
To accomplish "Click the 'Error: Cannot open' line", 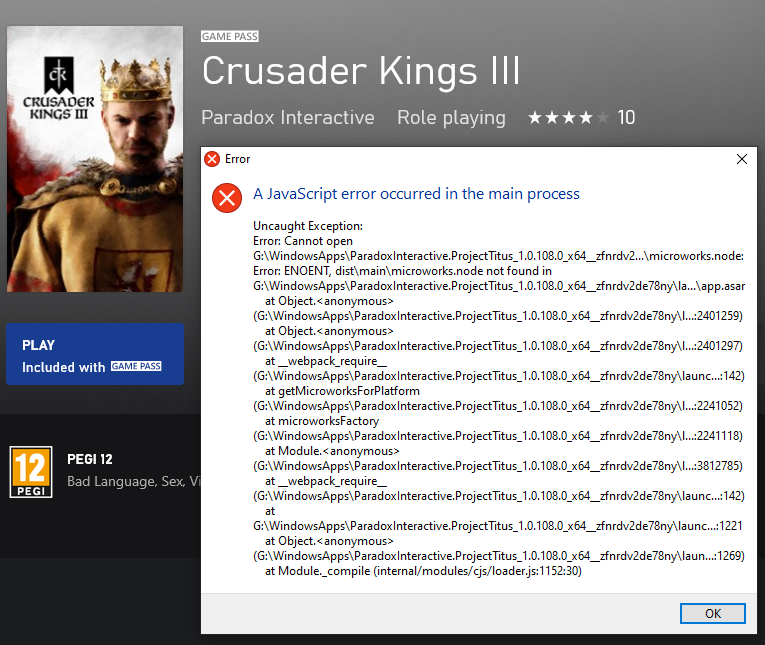I will (302, 241).
